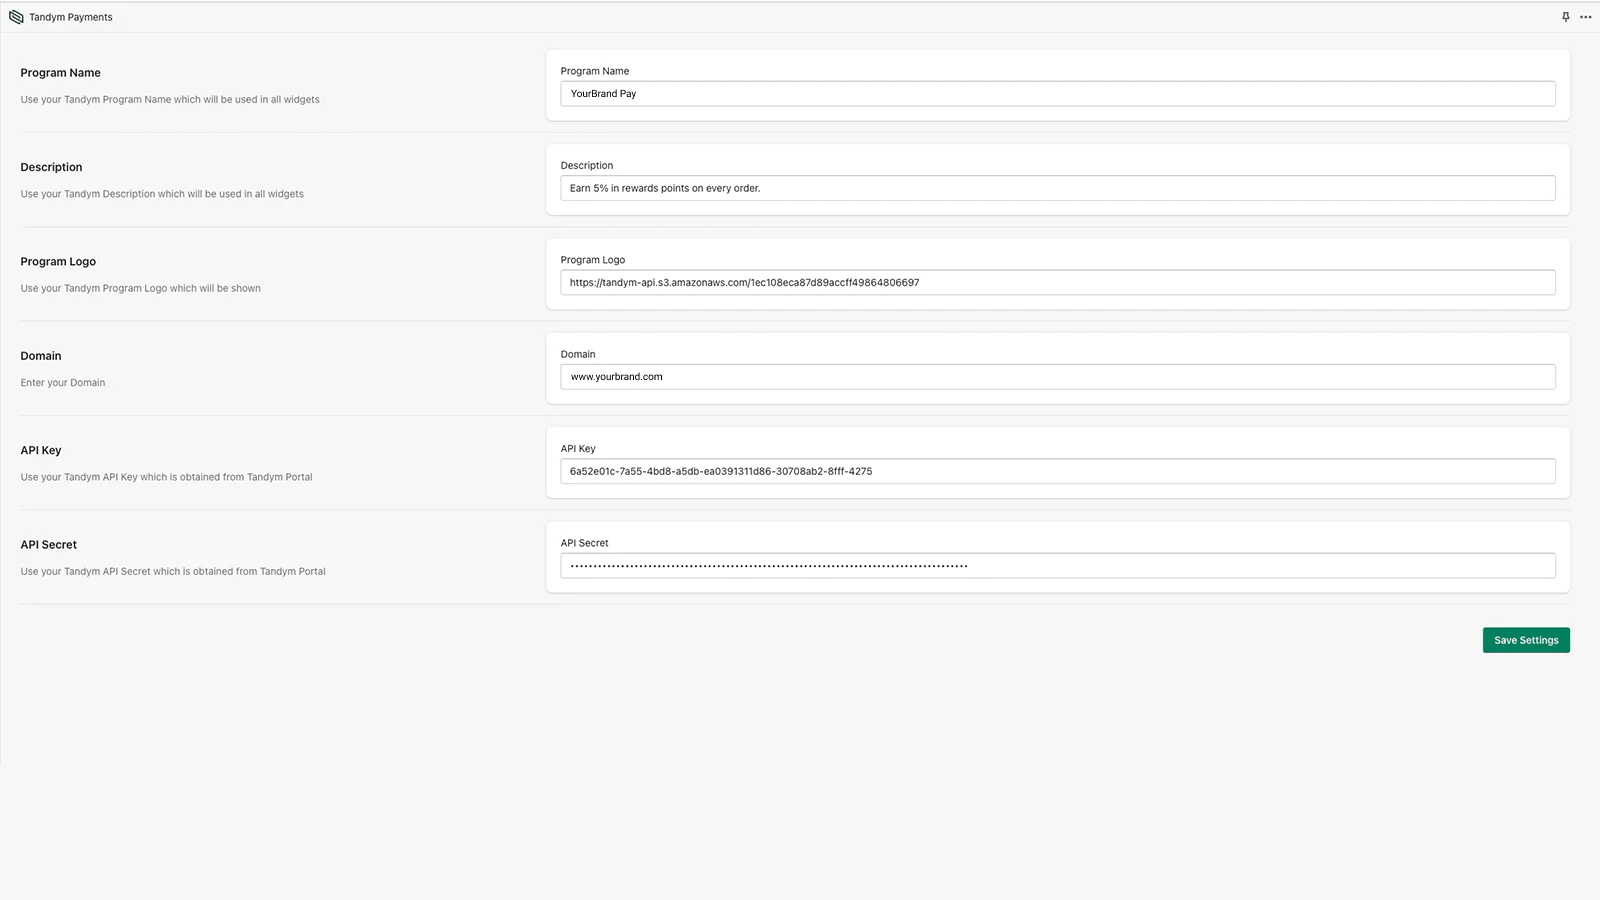
Task: Click help text 'Program Logo which will be shown'
Action: pos(141,289)
